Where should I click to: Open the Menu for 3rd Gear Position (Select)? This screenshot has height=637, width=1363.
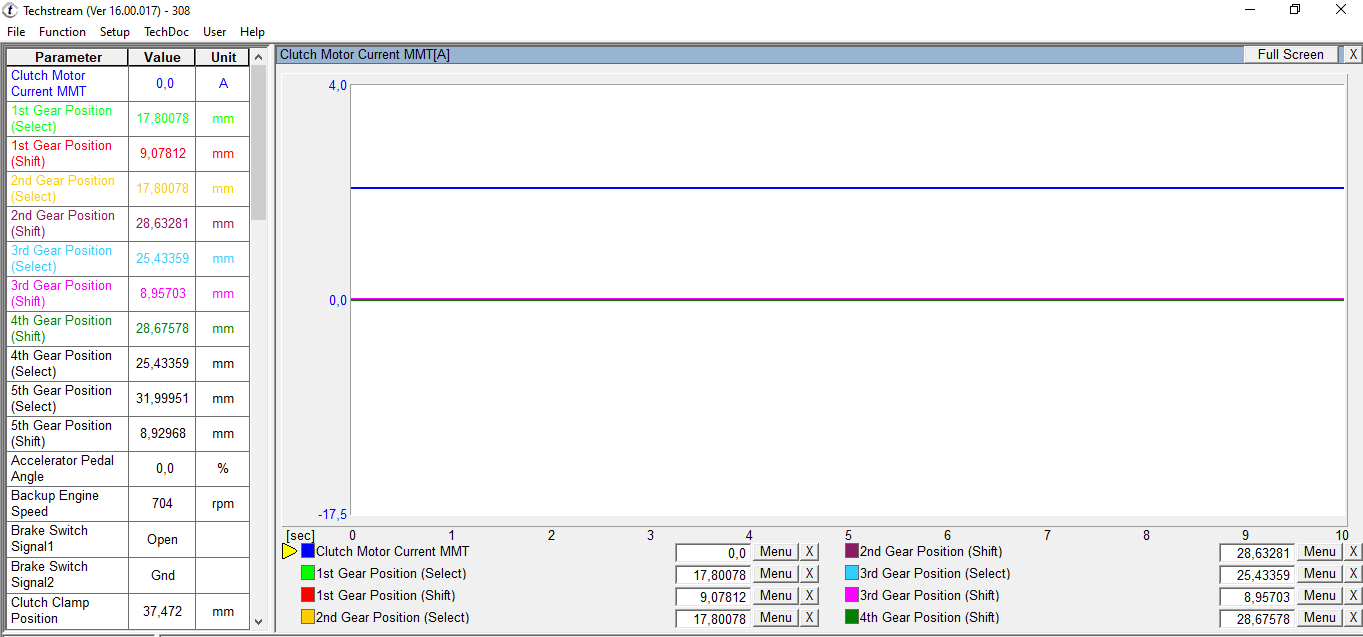click(x=1318, y=573)
